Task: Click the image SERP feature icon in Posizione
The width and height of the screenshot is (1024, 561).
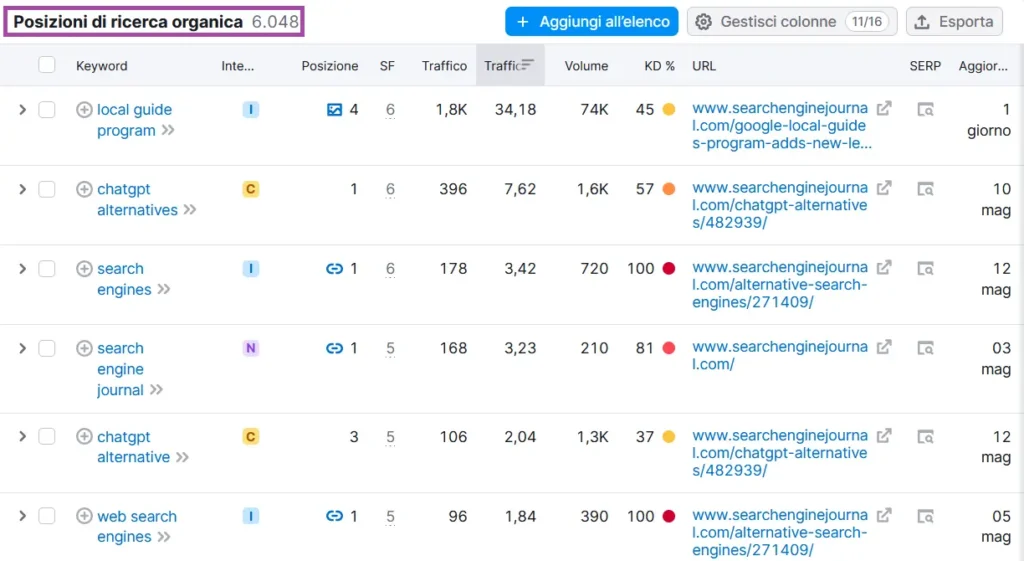Action: [335, 110]
